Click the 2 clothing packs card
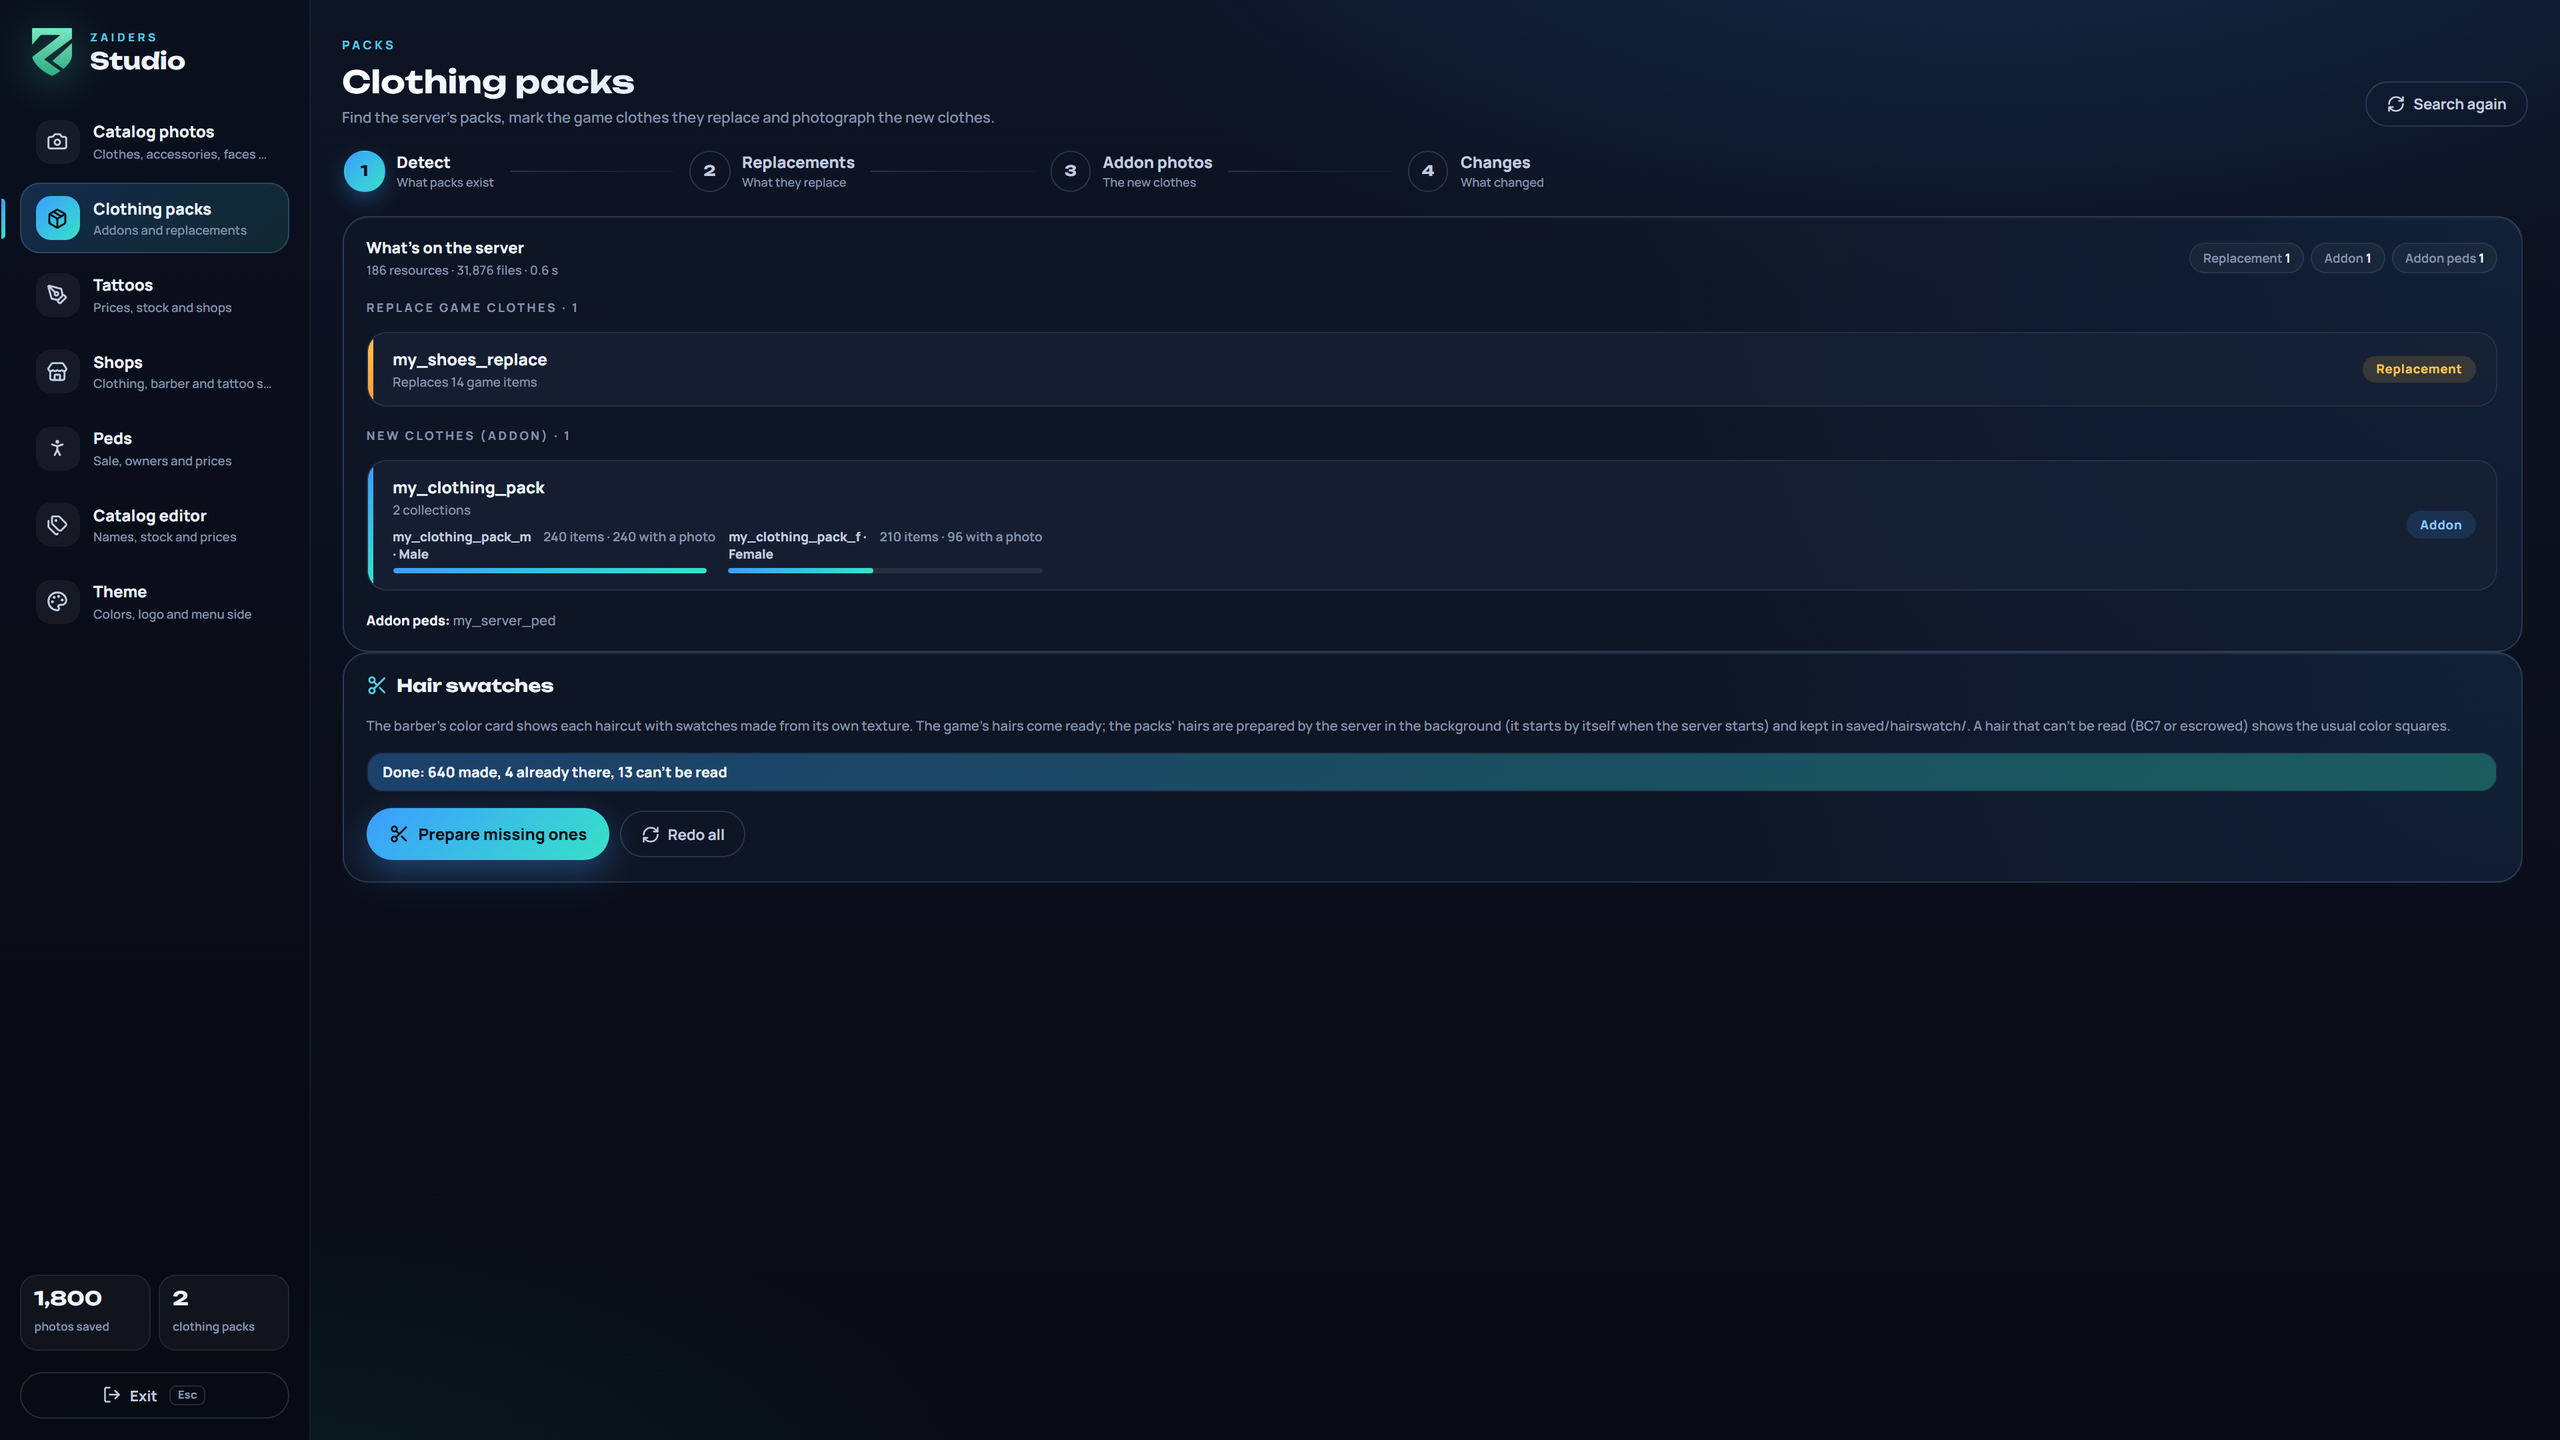Screen dimensions: 2560x1440 click(x=224, y=1312)
